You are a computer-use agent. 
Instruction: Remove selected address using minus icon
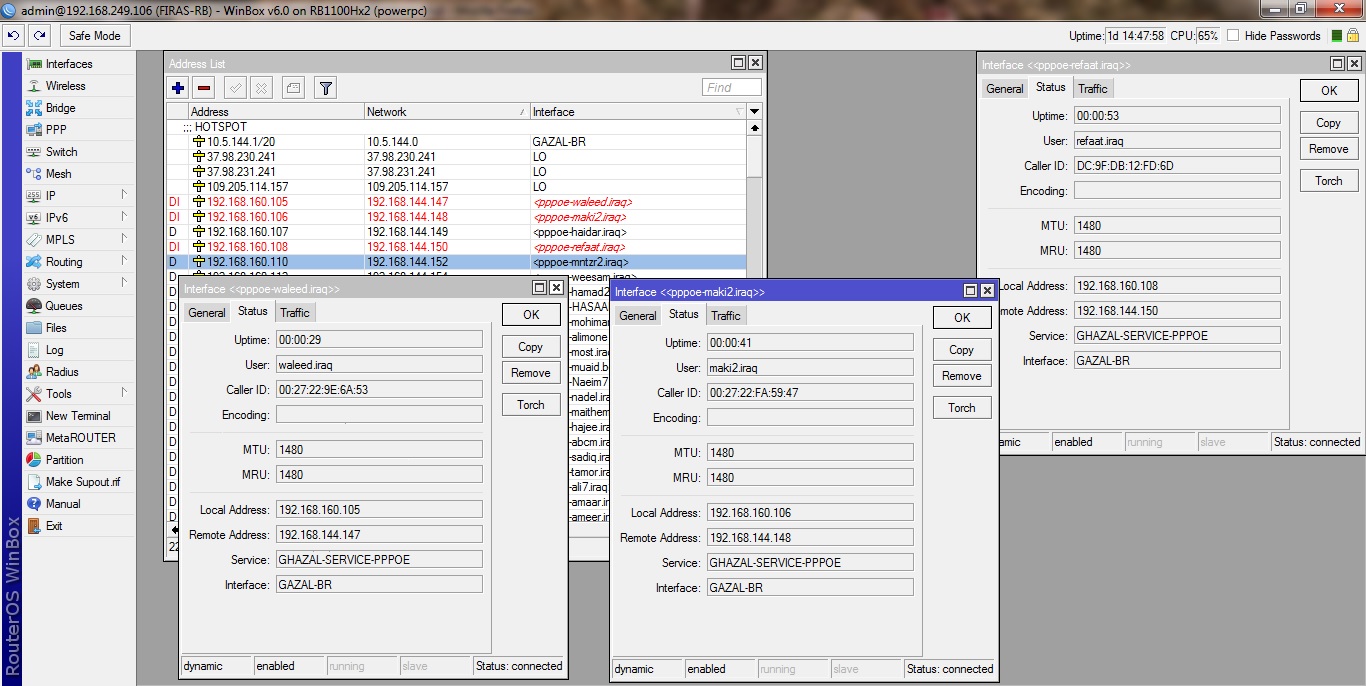(204, 88)
